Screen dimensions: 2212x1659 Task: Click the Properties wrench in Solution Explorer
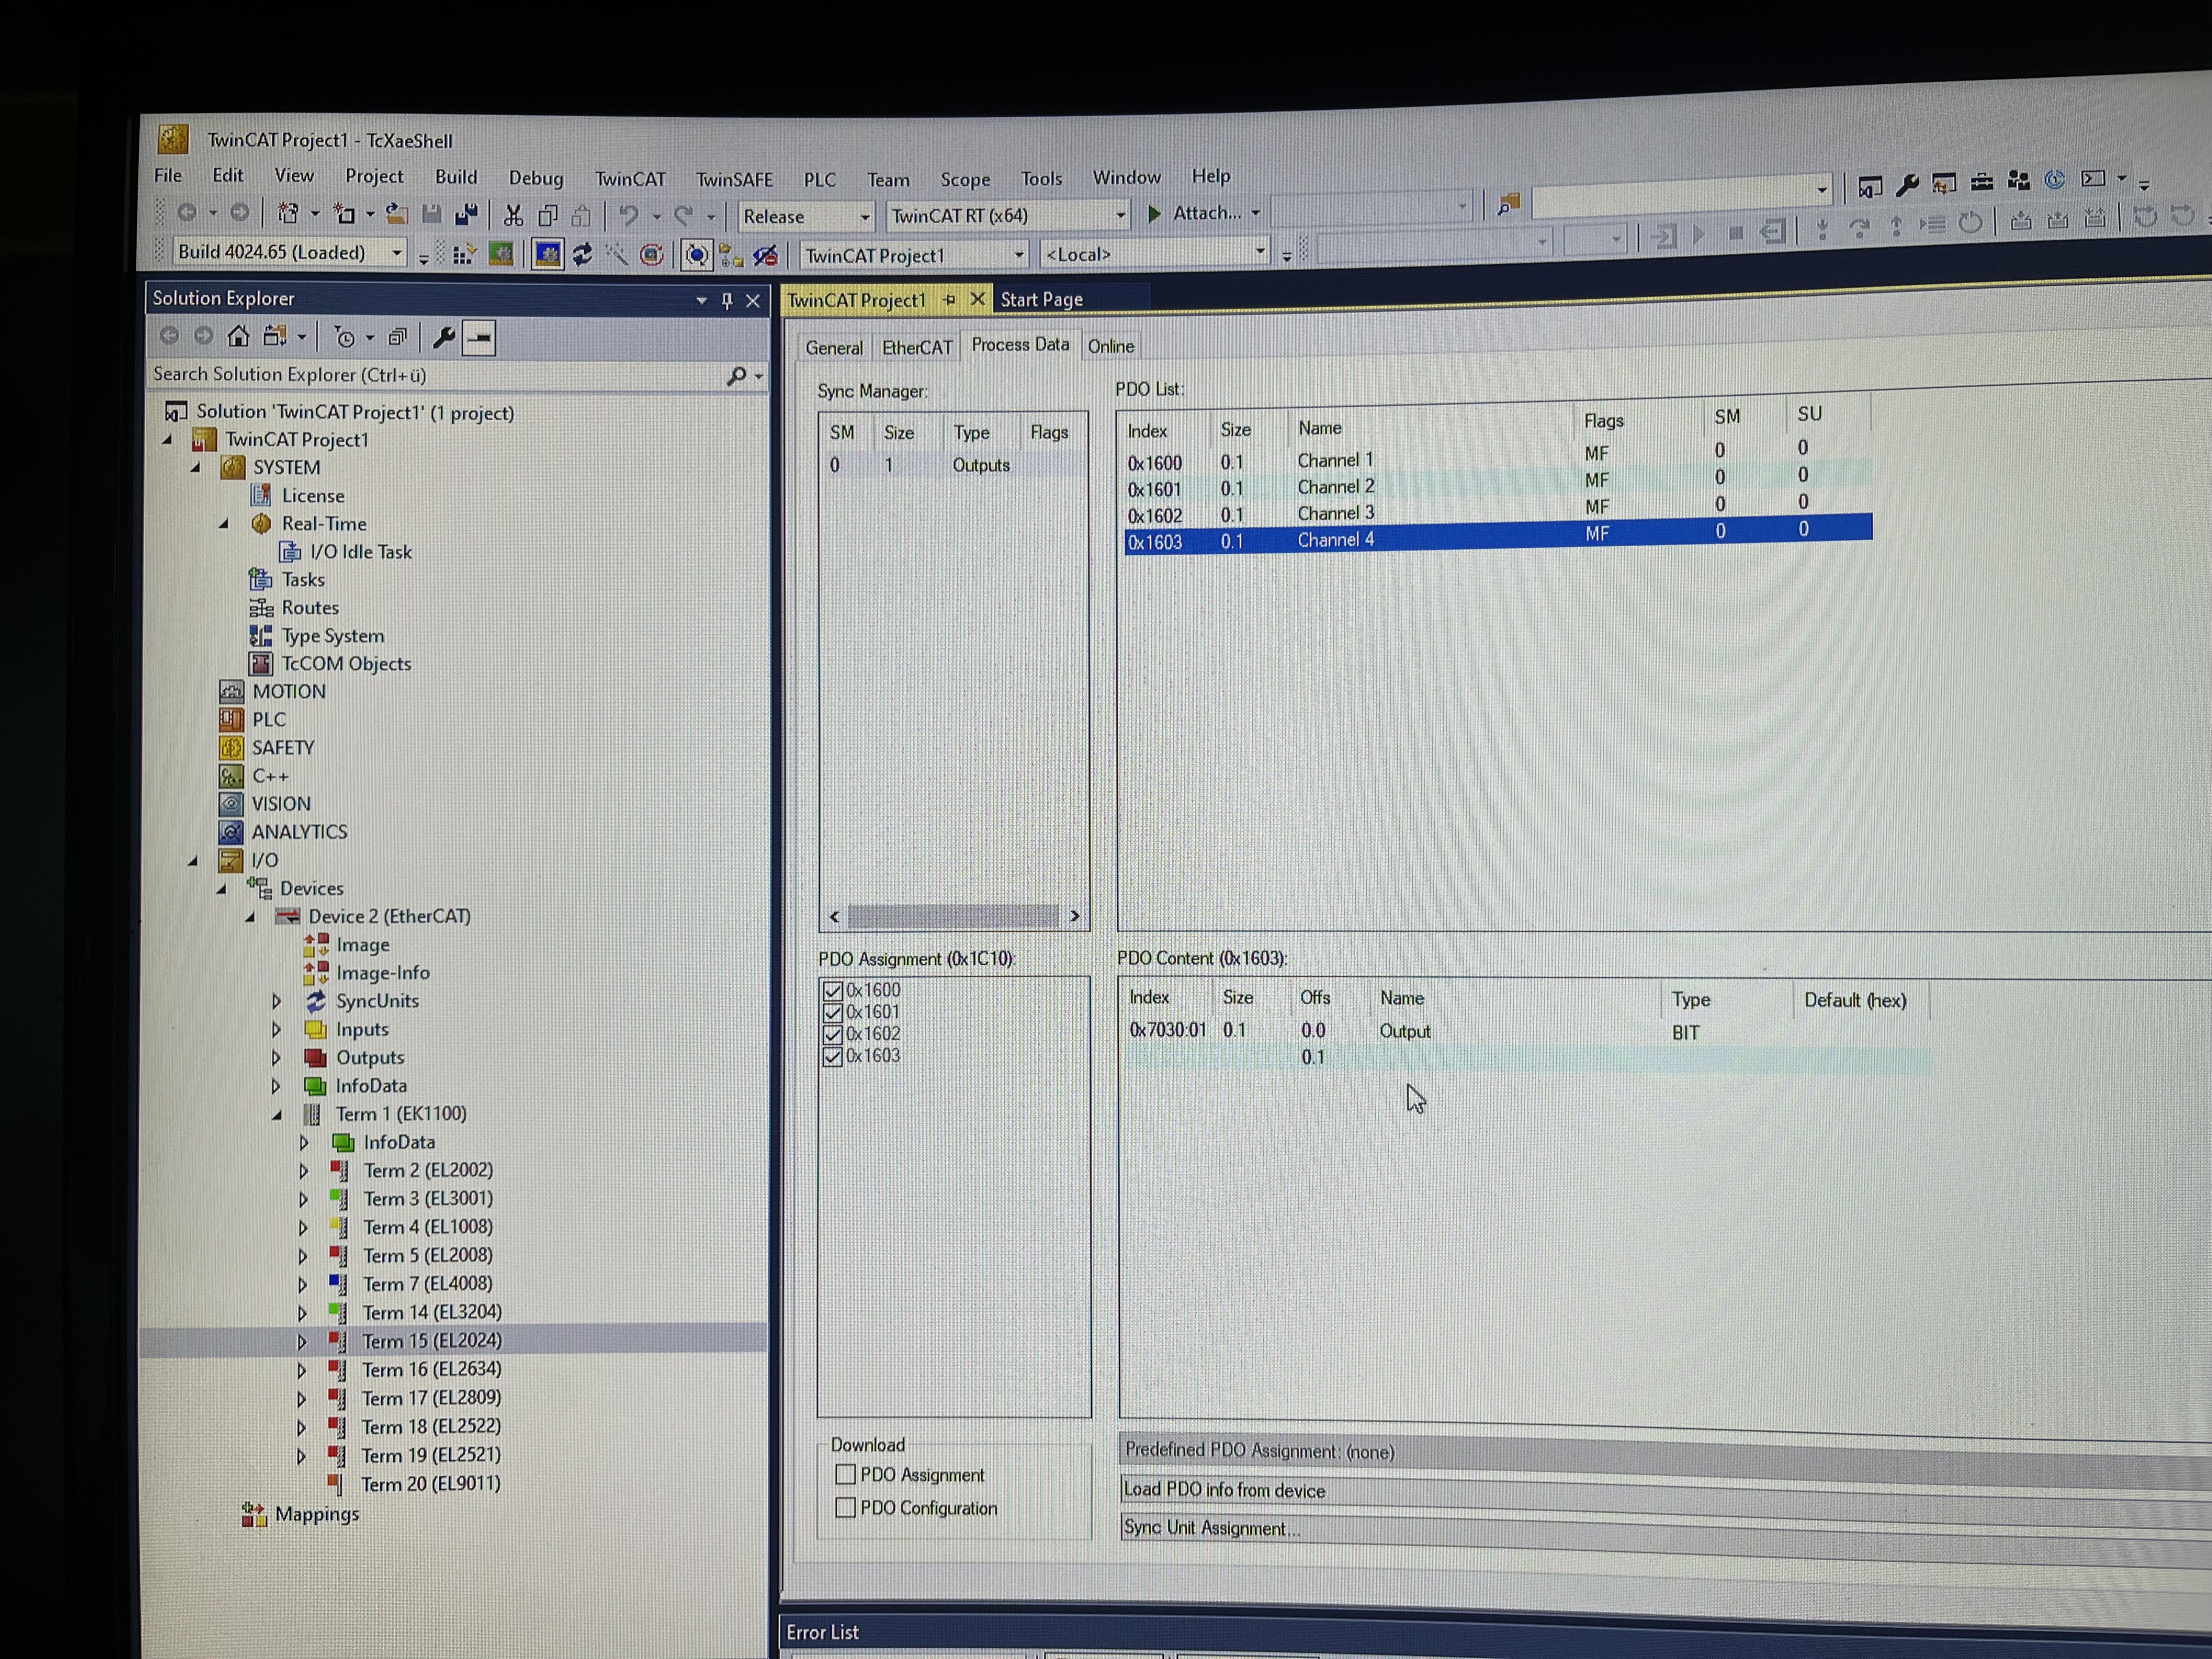[x=443, y=338]
